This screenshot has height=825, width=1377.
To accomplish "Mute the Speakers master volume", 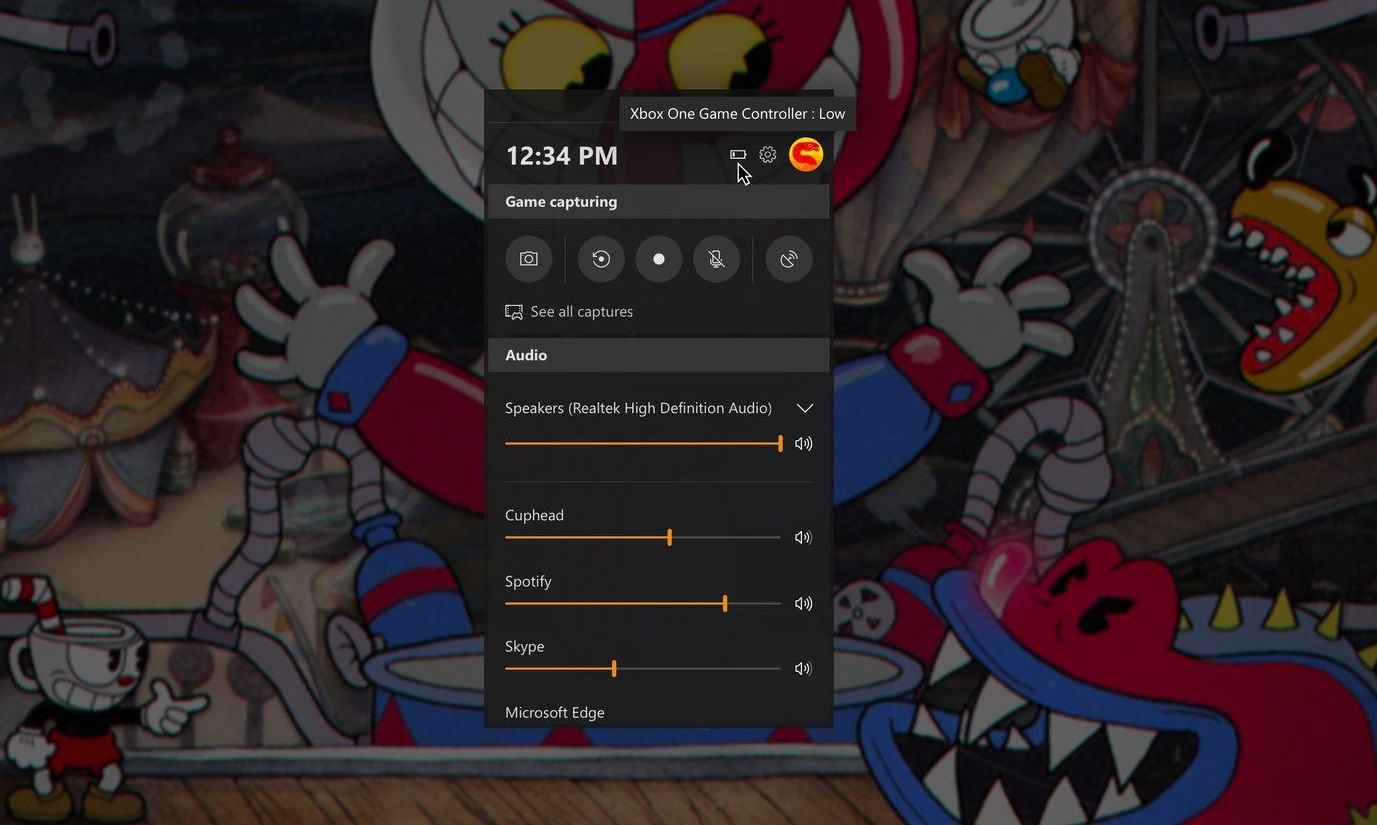I will coord(803,443).
